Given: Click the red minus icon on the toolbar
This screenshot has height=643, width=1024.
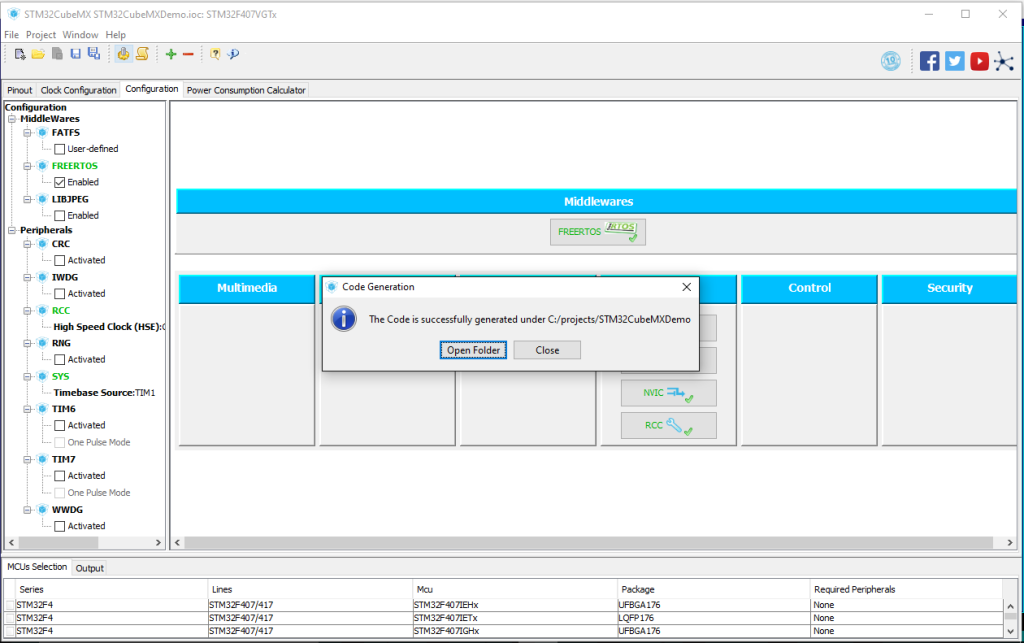Looking at the screenshot, I should [187, 54].
